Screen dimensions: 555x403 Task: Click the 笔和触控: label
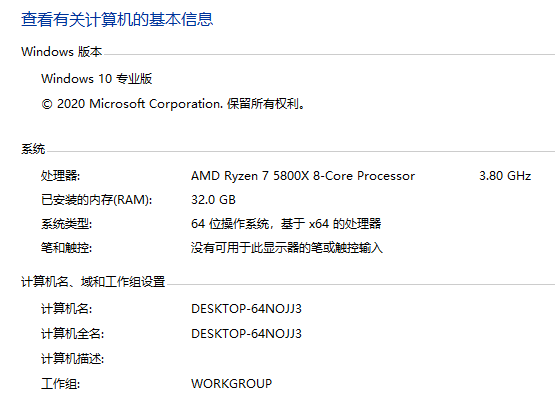pyautogui.click(x=67, y=248)
